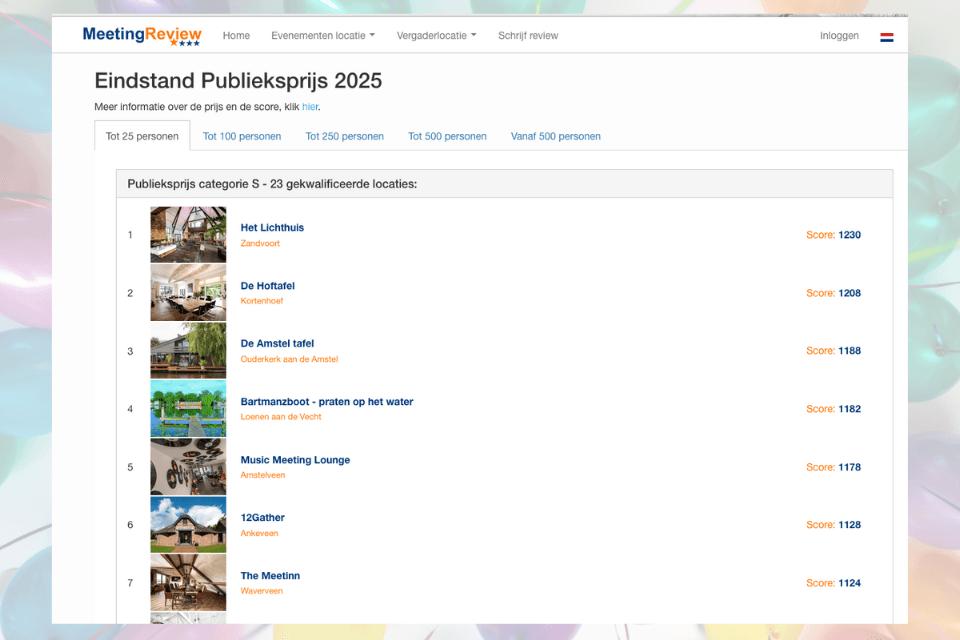Click the MeetingReview logo
The width and height of the screenshot is (960, 640).
coord(141,35)
